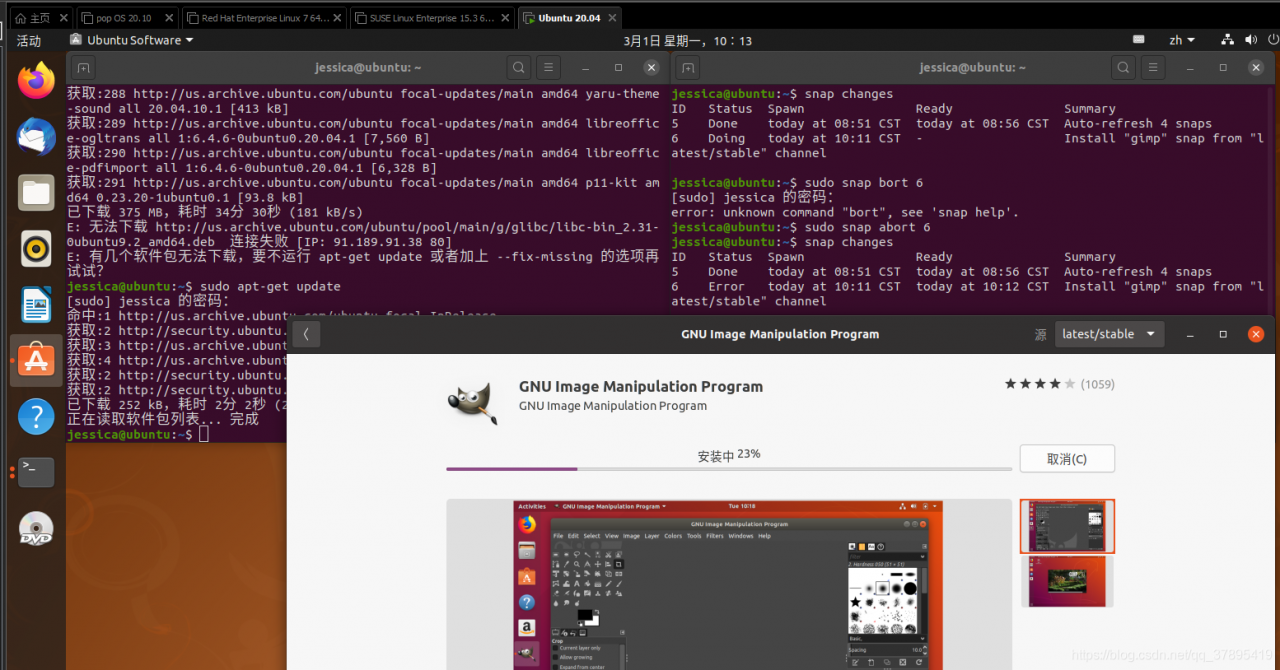Click the "sudo apt-get update" command line

(204, 286)
